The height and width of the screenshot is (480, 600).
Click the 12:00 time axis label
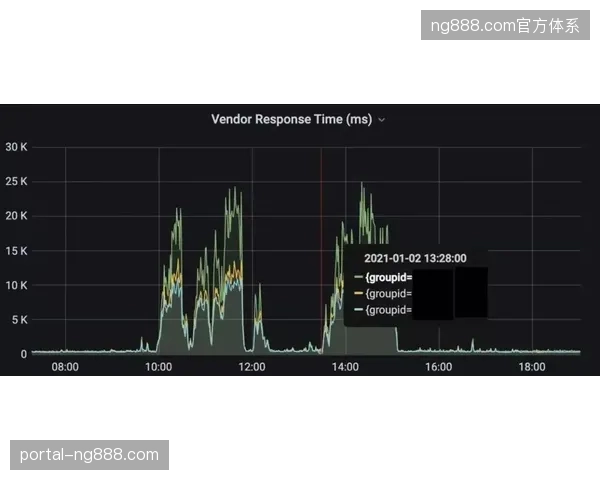click(x=252, y=367)
